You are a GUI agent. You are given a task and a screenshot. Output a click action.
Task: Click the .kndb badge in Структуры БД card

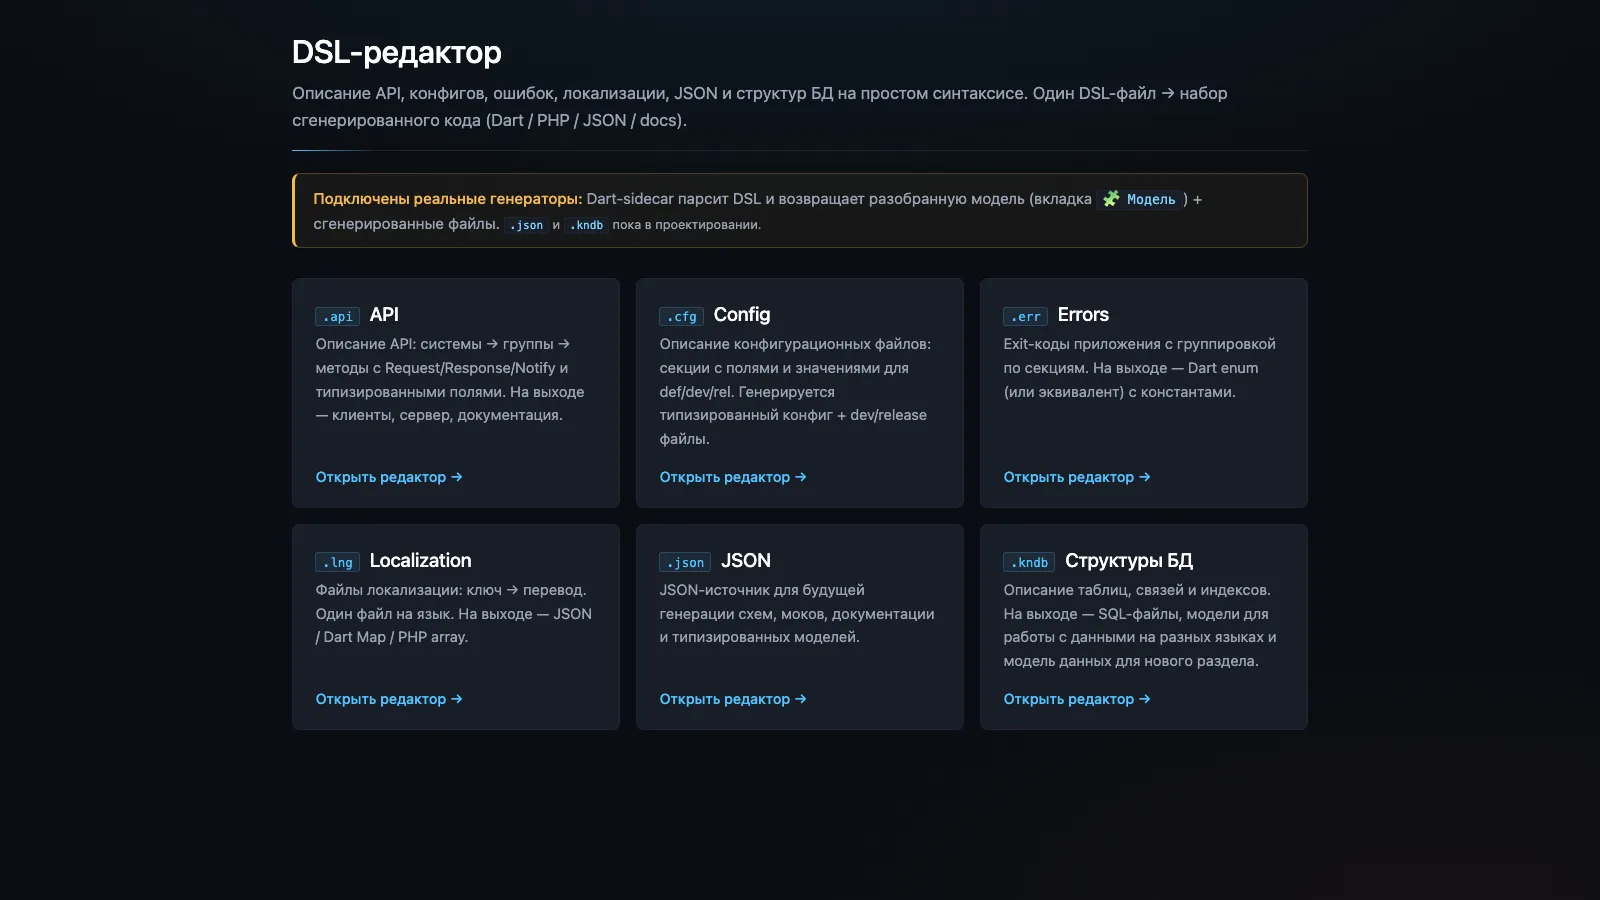tap(1029, 562)
